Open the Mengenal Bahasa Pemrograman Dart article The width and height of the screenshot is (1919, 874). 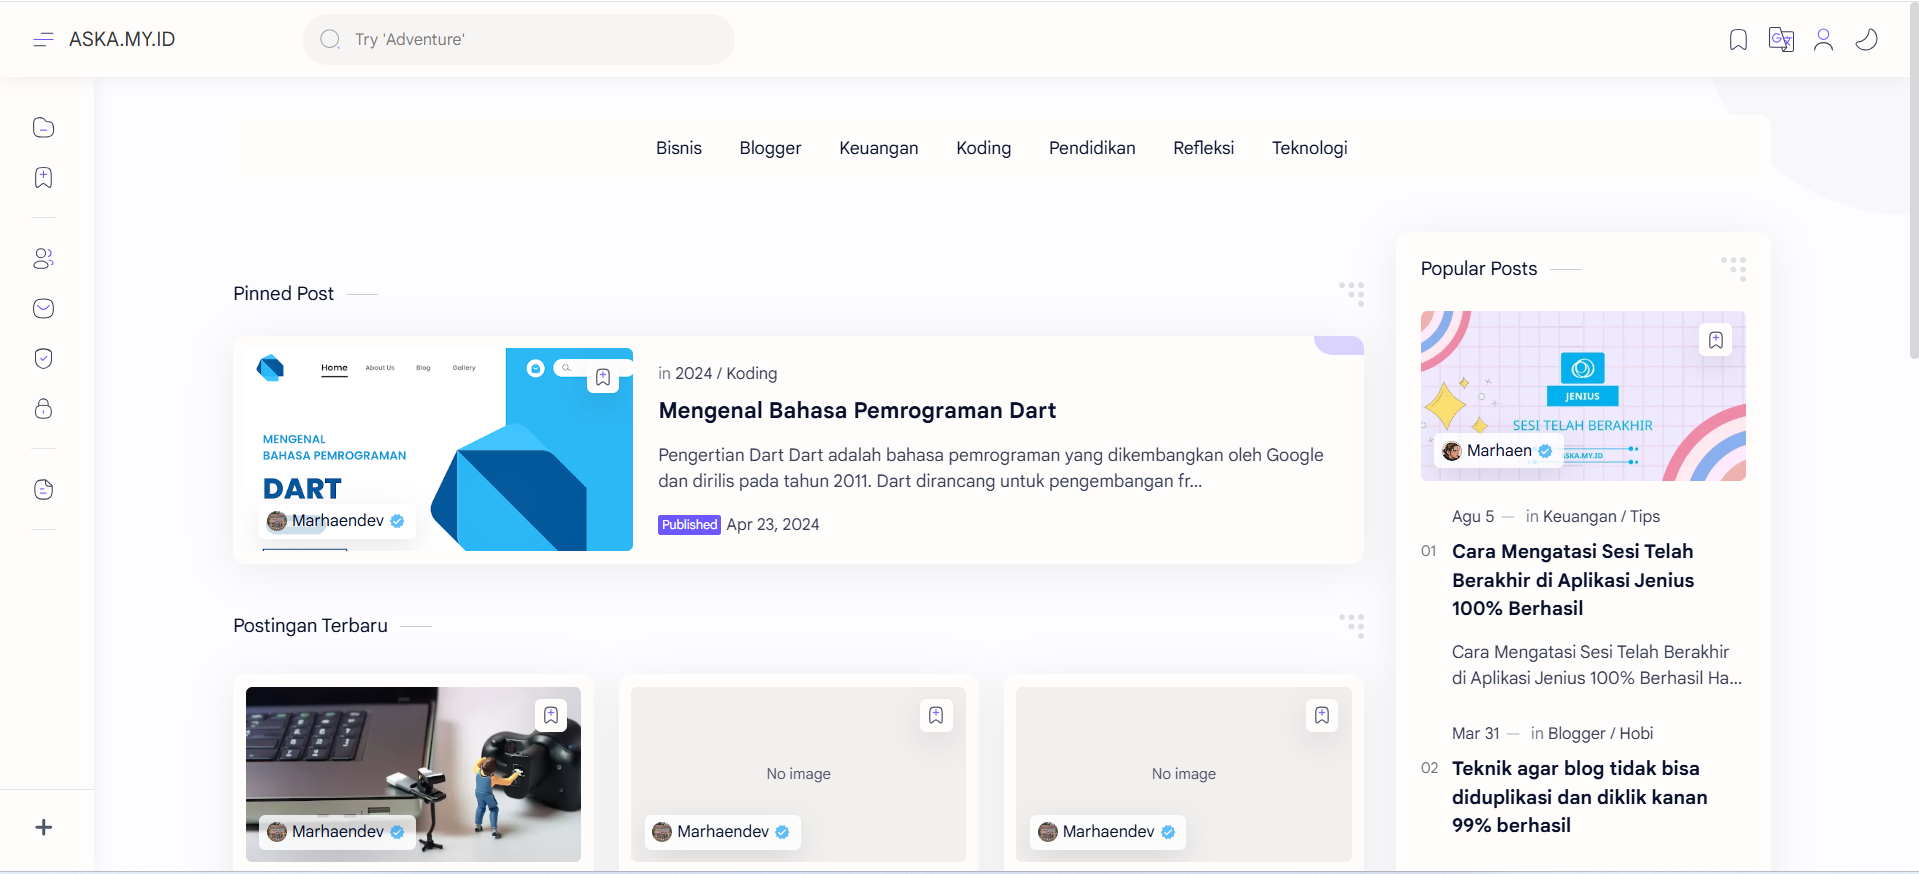pyautogui.click(x=857, y=410)
